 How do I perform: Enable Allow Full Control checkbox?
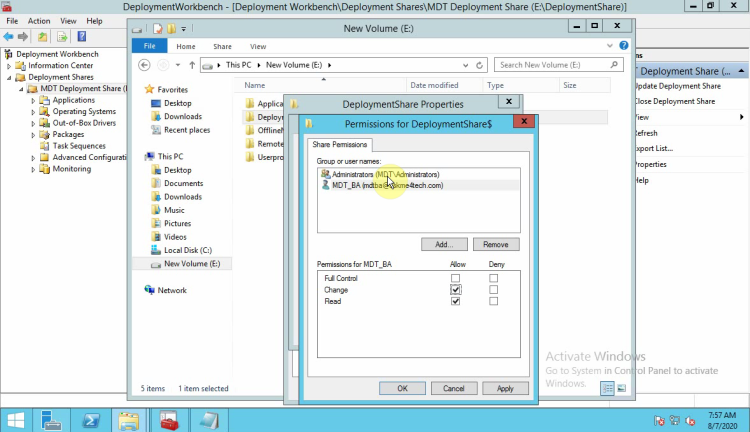[456, 278]
